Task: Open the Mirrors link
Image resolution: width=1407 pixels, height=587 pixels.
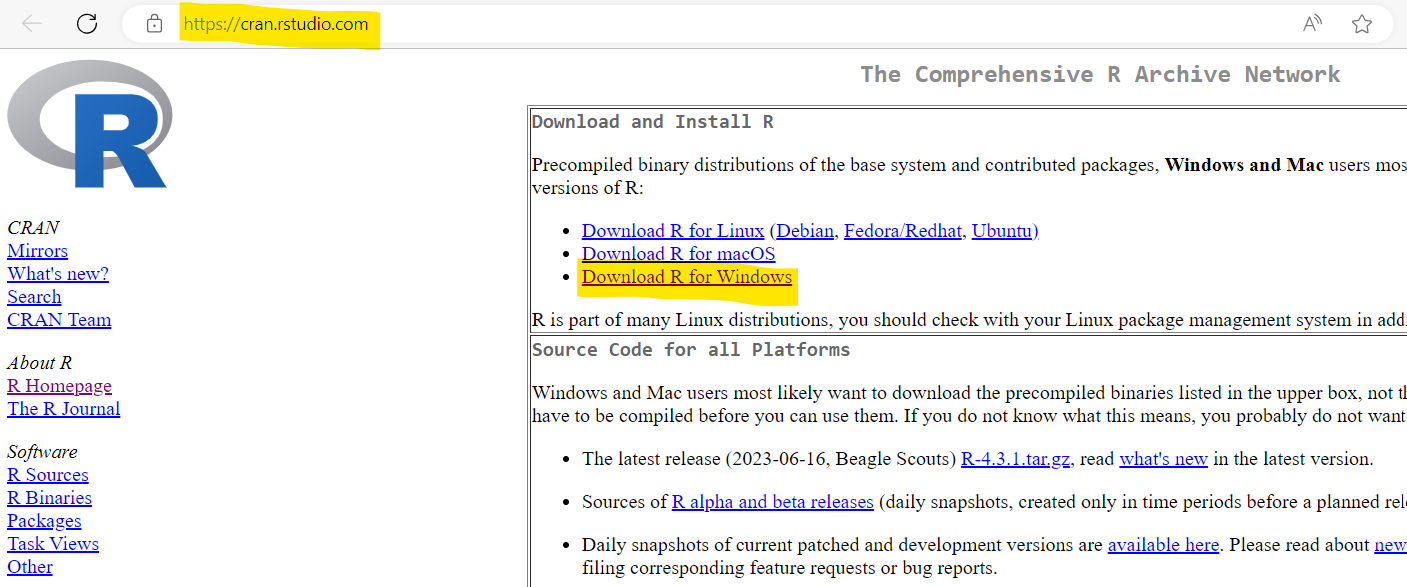Action: click(37, 251)
